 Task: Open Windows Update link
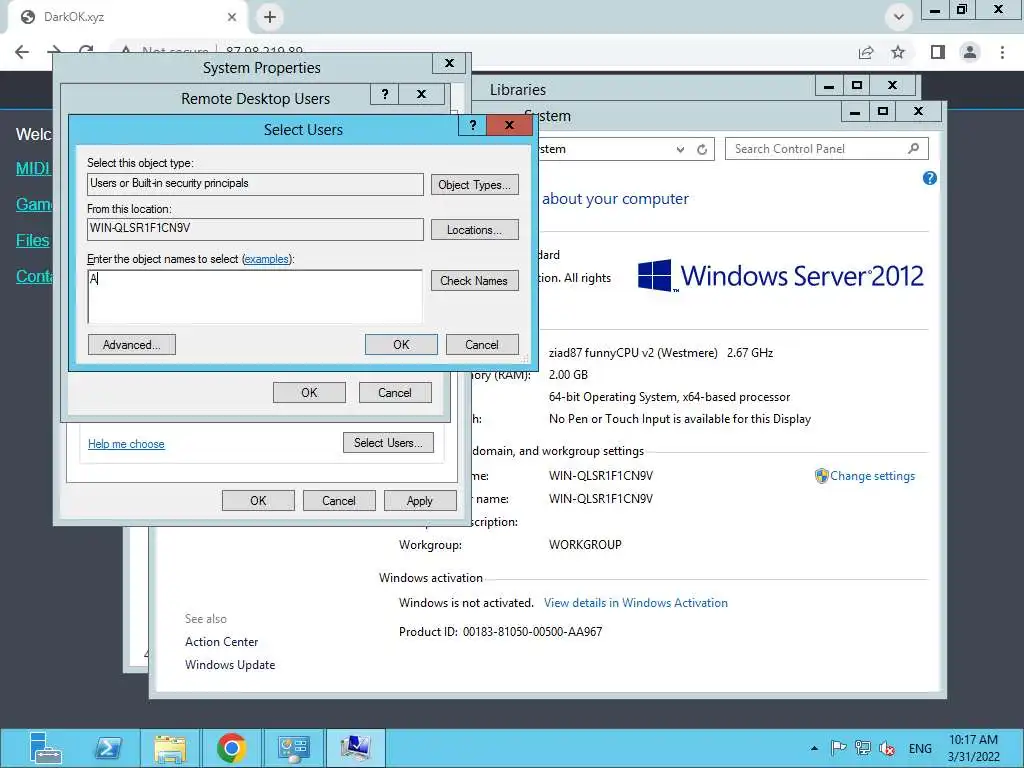click(x=230, y=665)
